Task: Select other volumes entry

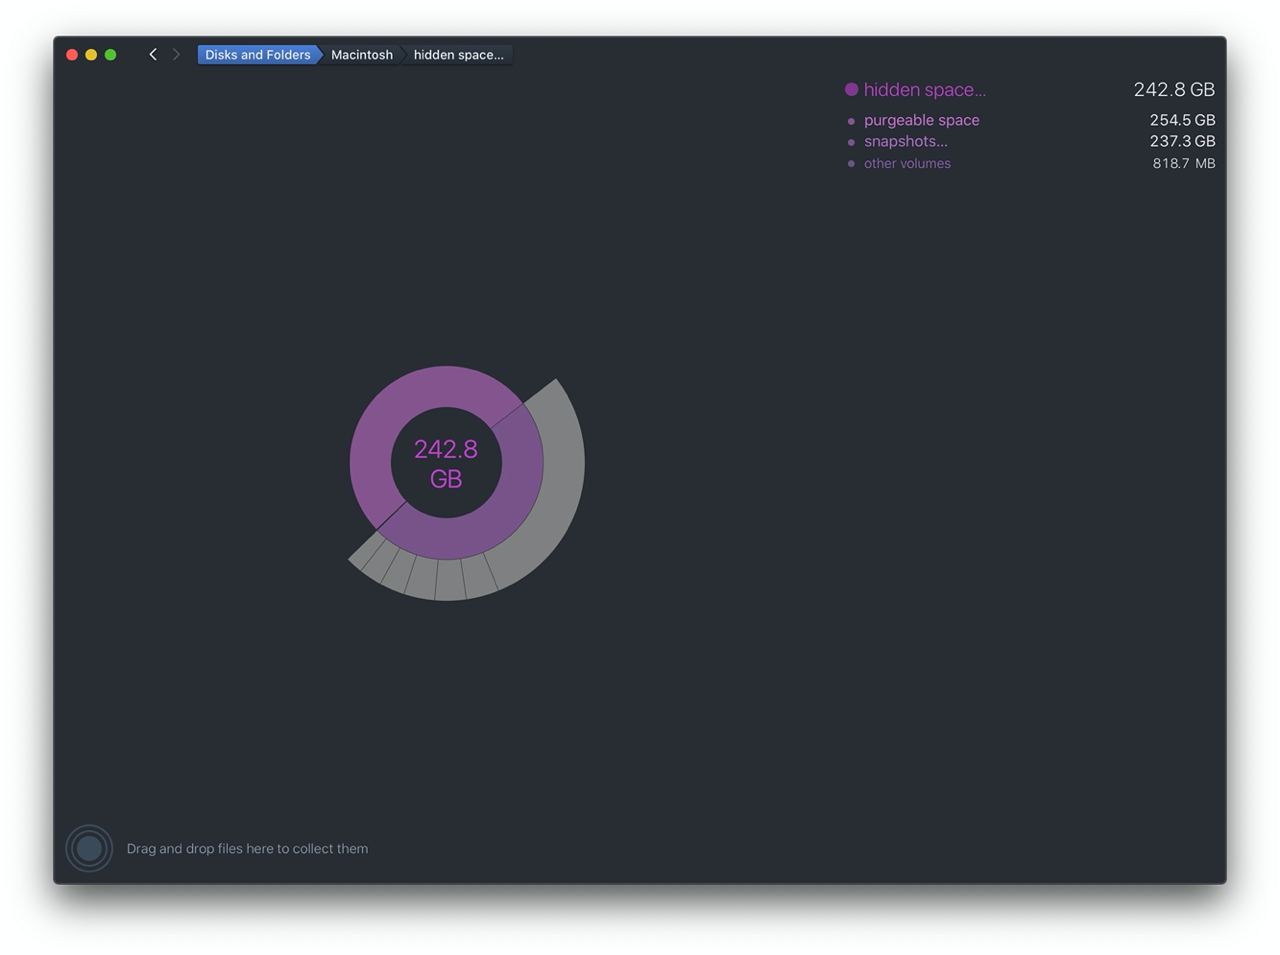Action: click(907, 163)
